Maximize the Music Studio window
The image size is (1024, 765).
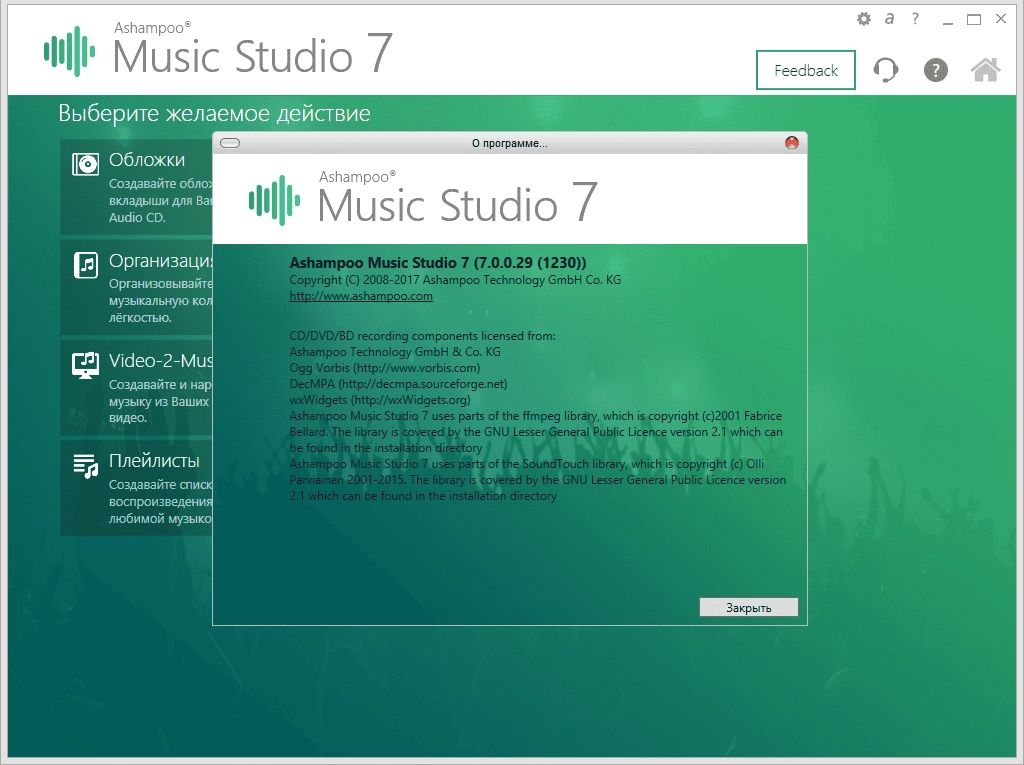974,20
